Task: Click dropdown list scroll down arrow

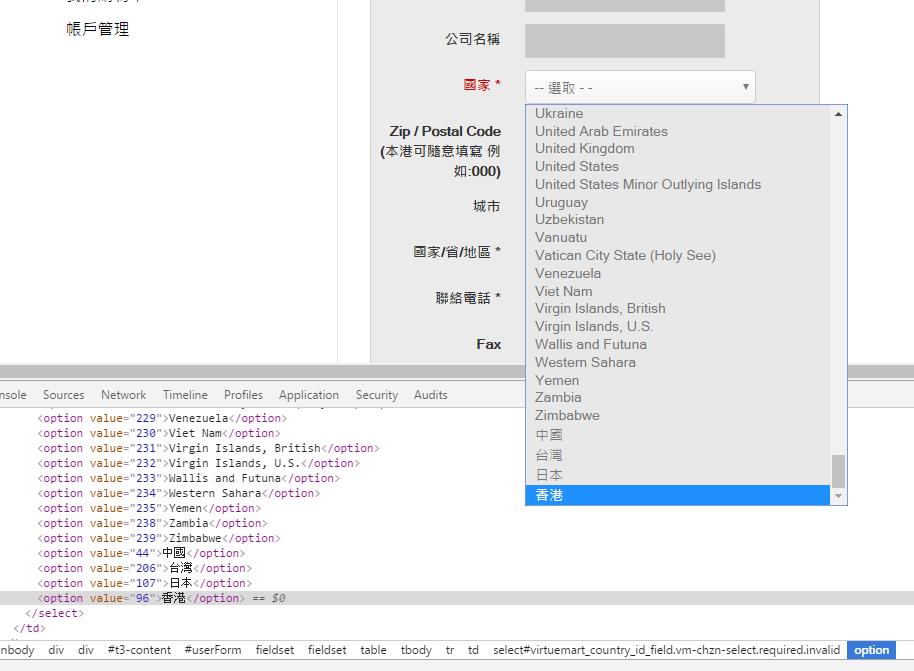Action: click(838, 496)
